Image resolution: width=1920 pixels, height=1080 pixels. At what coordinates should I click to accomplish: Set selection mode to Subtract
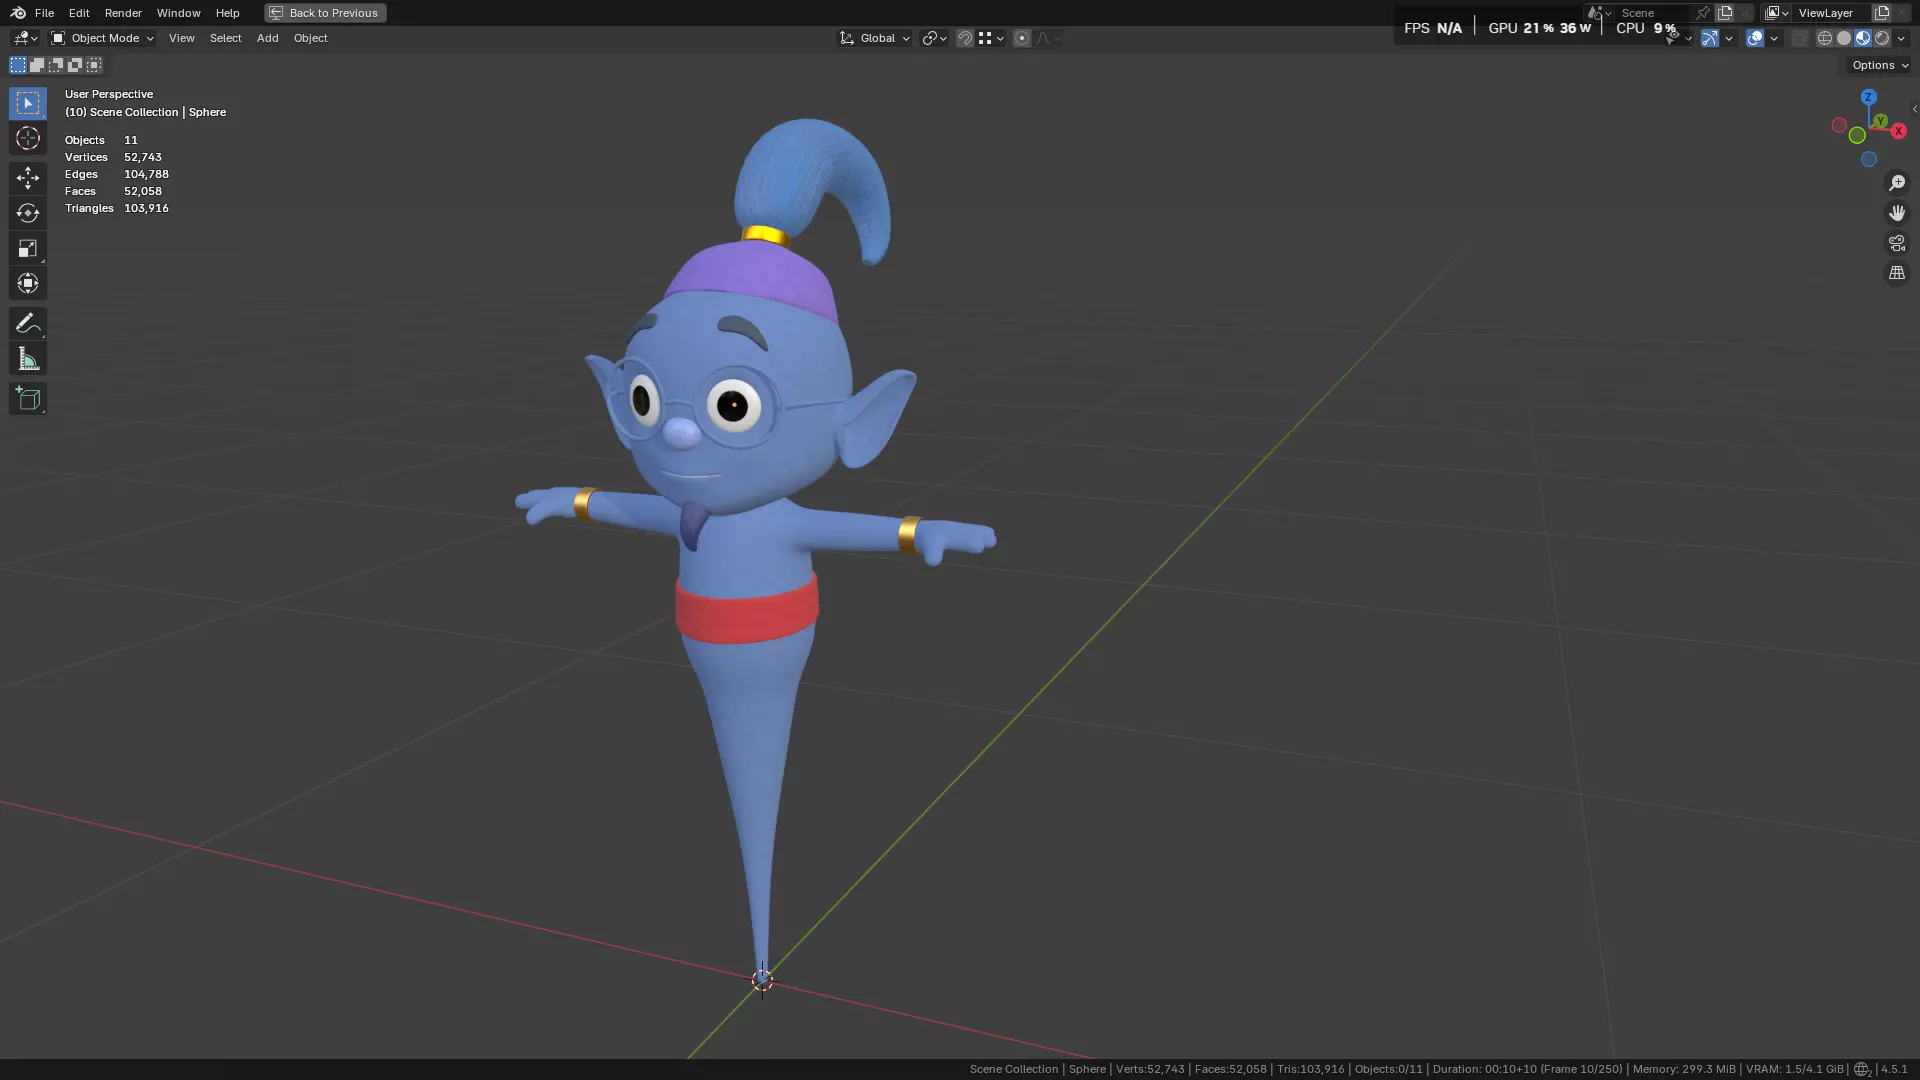pyautogui.click(x=56, y=65)
